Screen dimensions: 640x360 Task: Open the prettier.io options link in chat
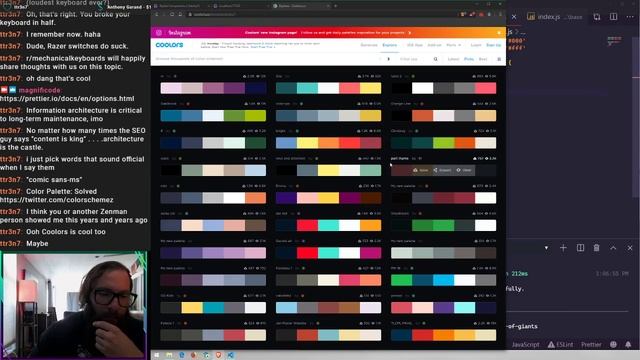[x=67, y=99]
